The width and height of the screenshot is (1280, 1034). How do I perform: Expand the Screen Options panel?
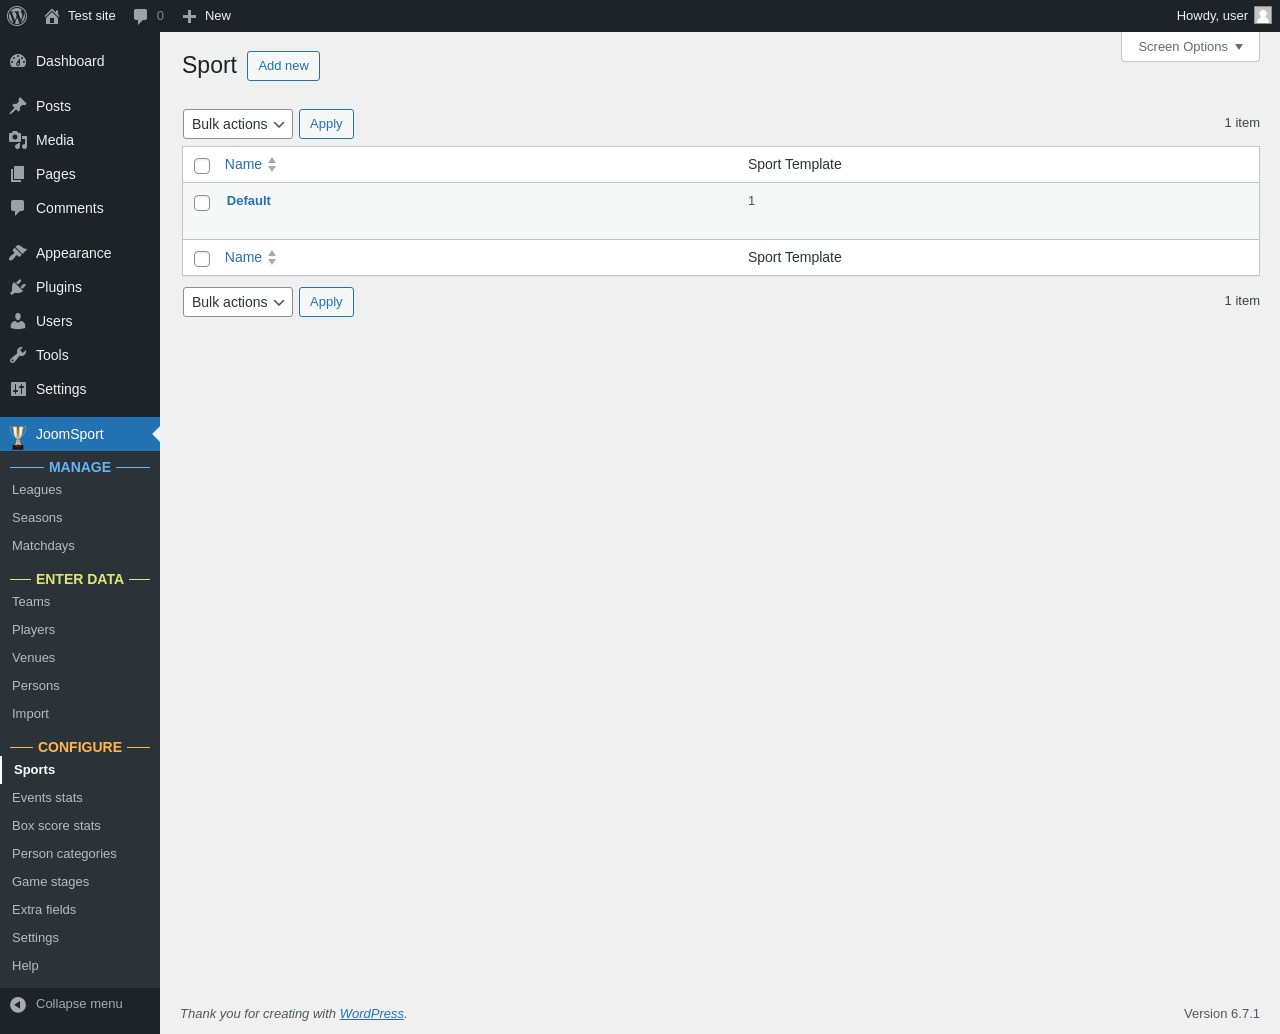point(1190,47)
